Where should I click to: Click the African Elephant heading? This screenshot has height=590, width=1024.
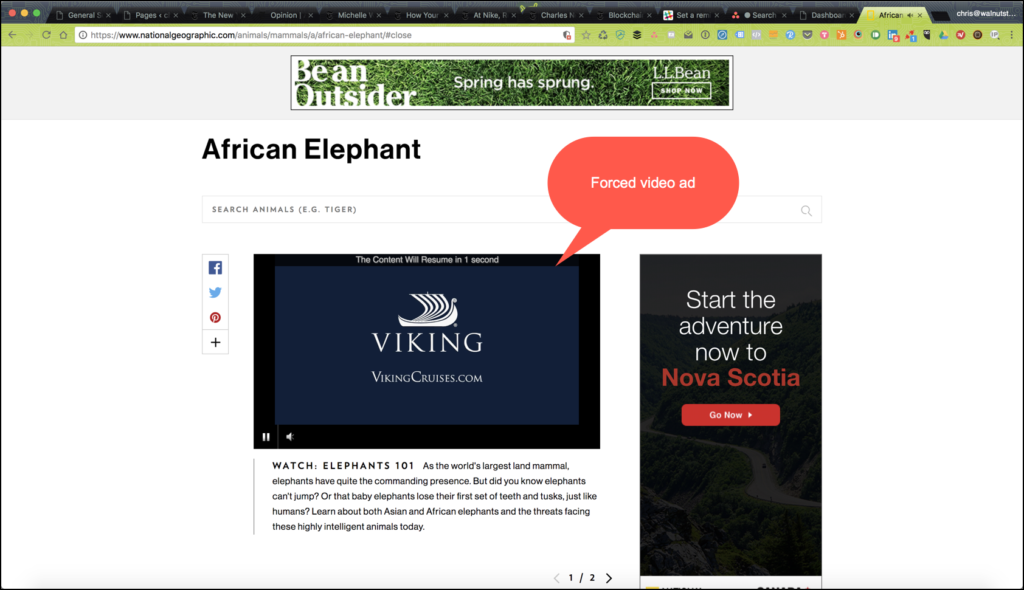pos(311,149)
